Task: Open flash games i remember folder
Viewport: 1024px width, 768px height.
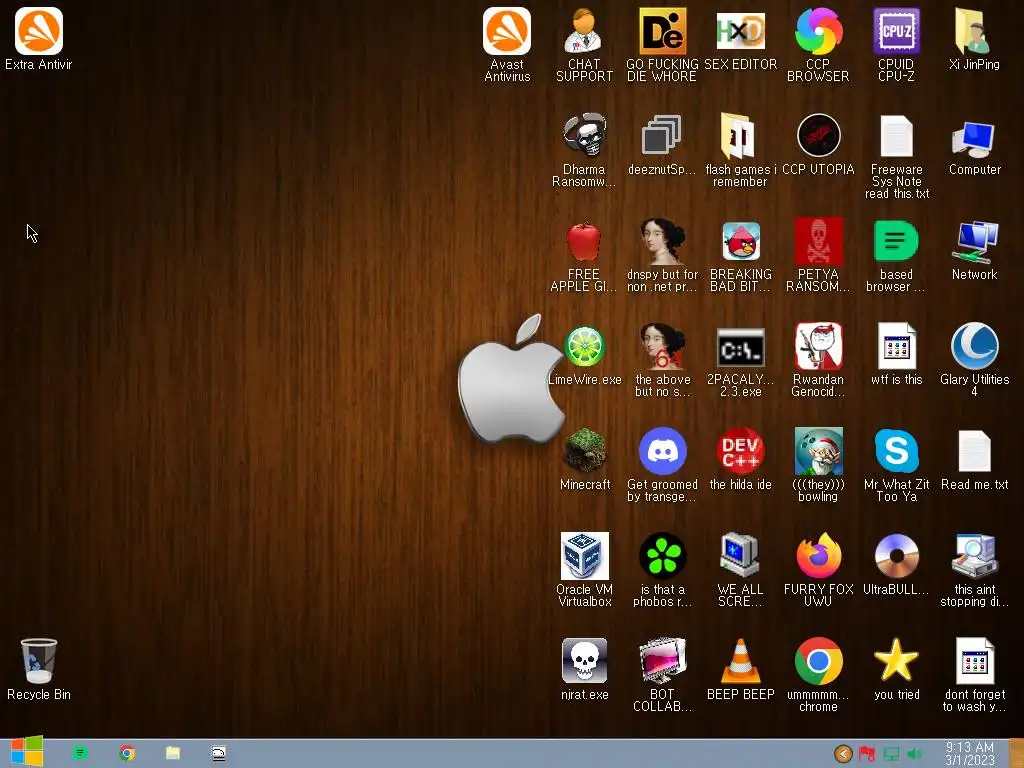Action: (740, 150)
